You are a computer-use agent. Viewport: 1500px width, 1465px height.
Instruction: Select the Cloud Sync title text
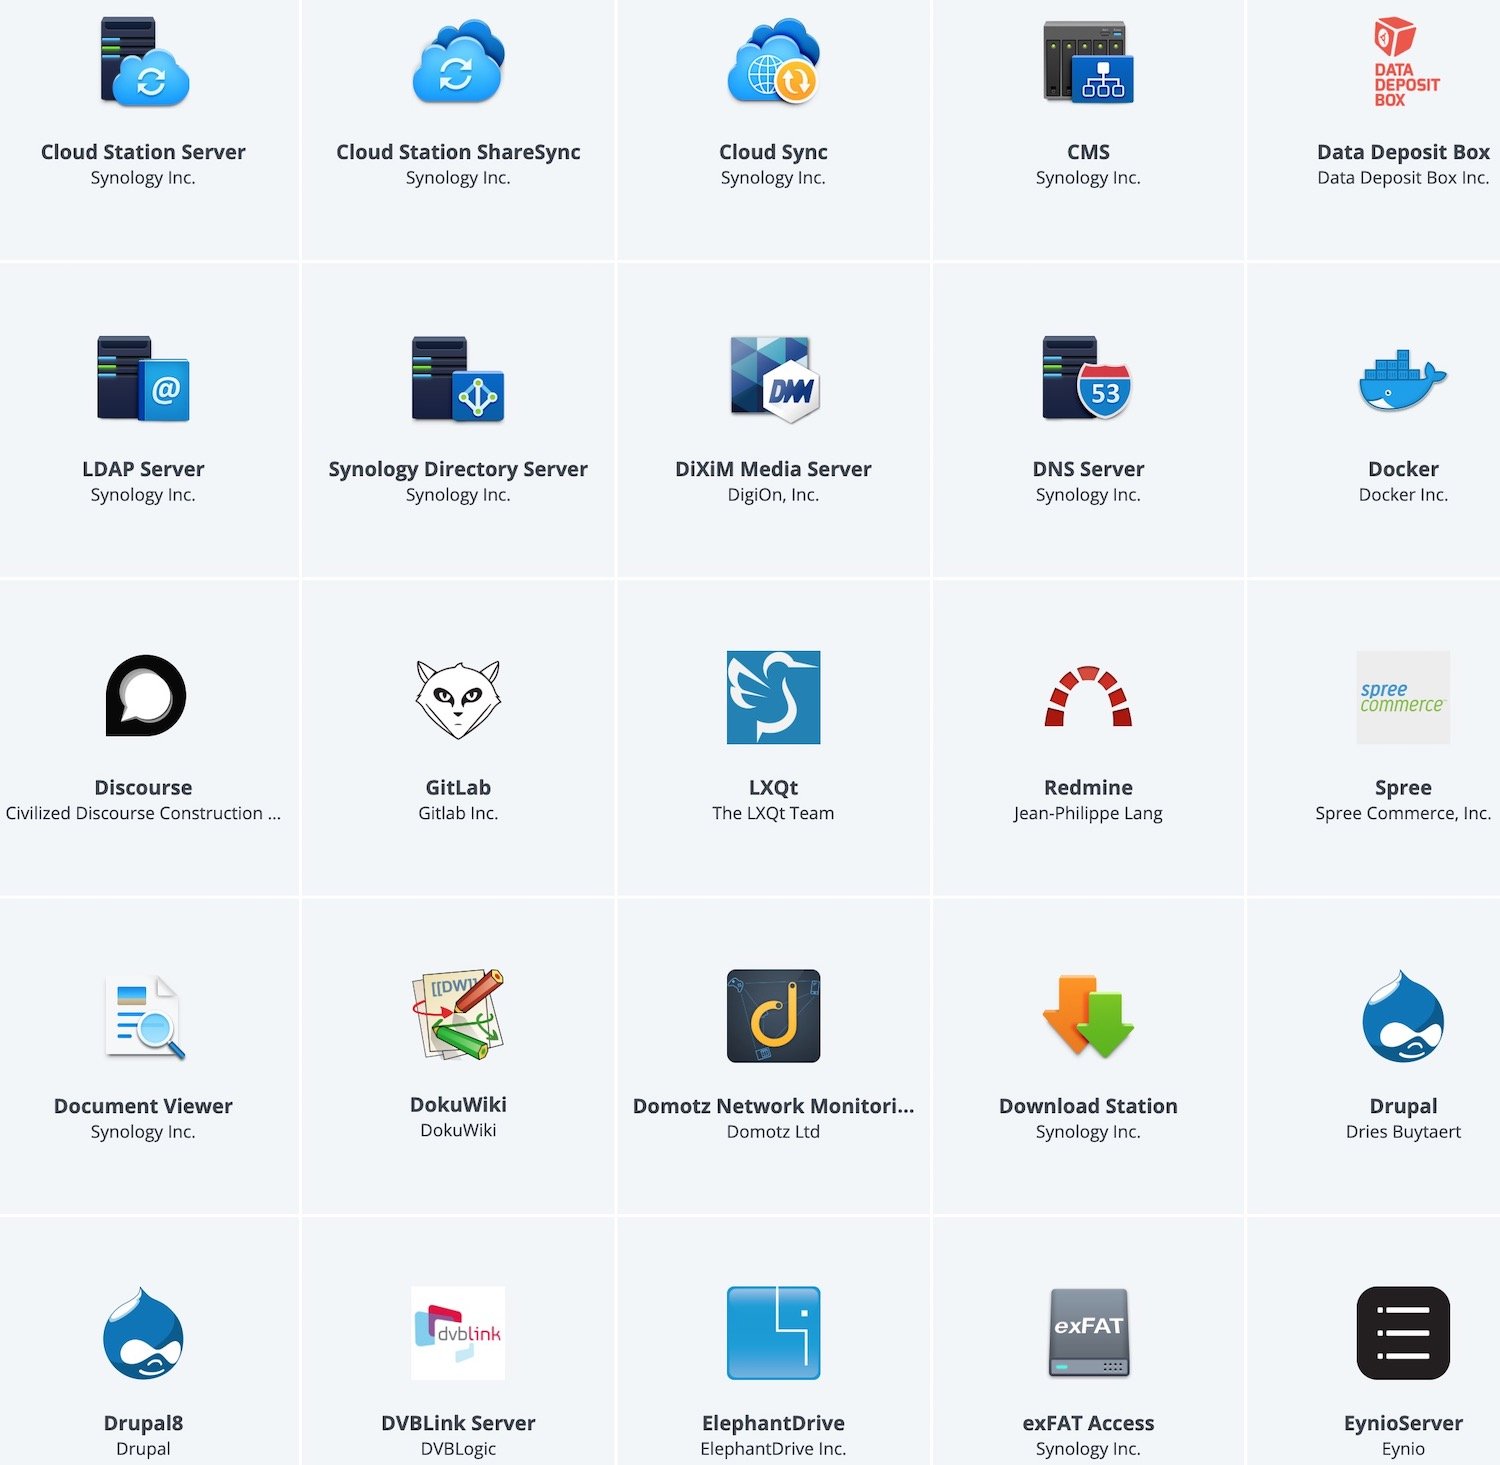(x=773, y=152)
